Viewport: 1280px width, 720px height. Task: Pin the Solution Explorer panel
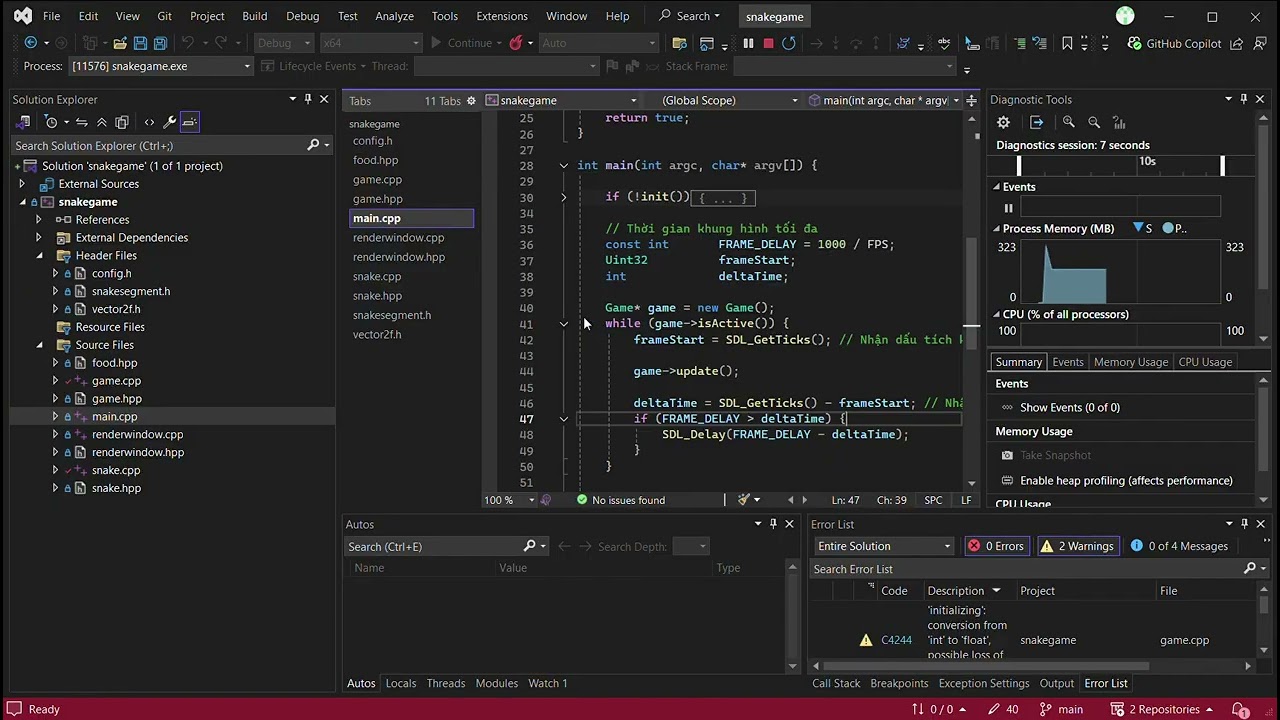(x=308, y=99)
